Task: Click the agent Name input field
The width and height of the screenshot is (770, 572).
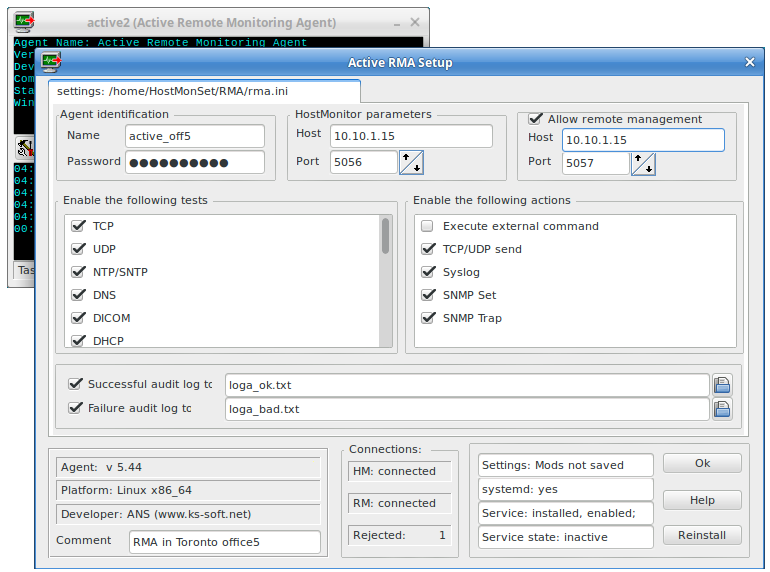Action: click(195, 136)
